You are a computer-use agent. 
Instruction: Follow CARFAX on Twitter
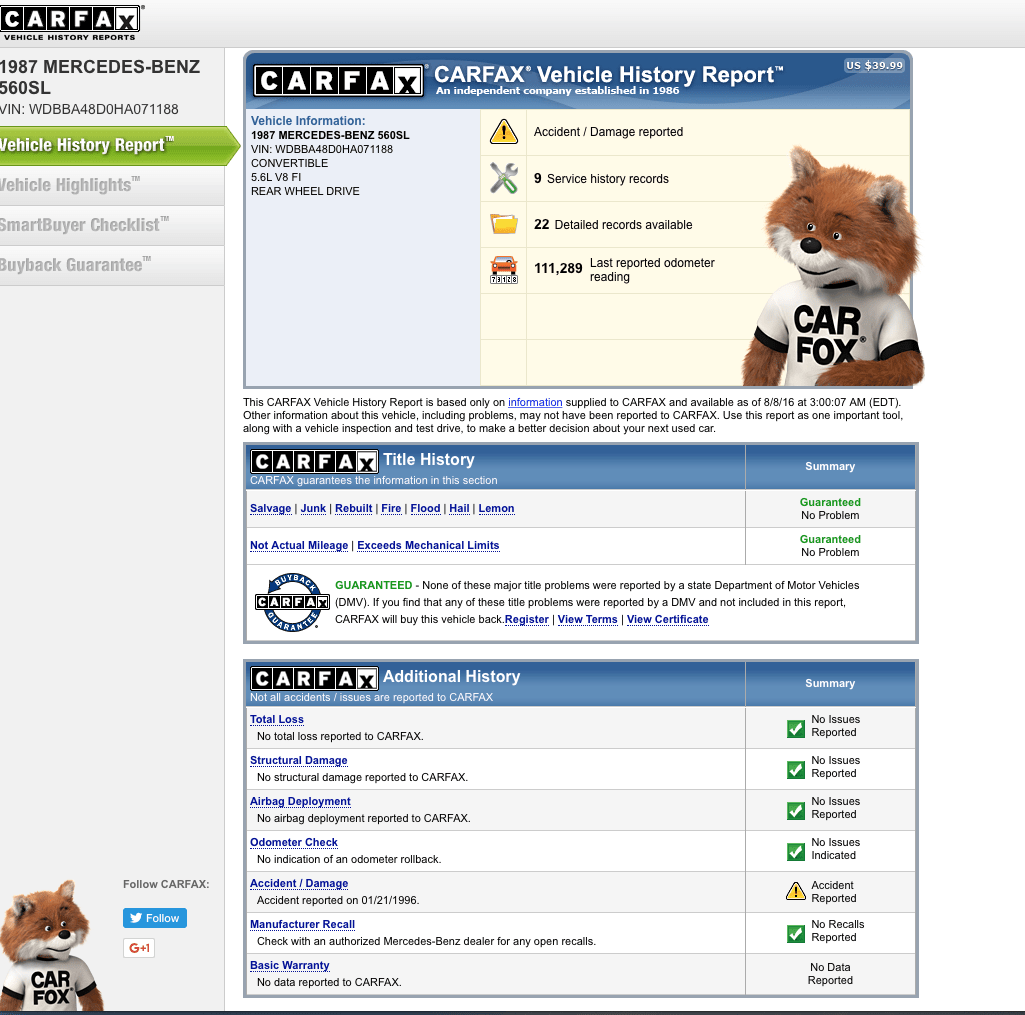click(155, 918)
